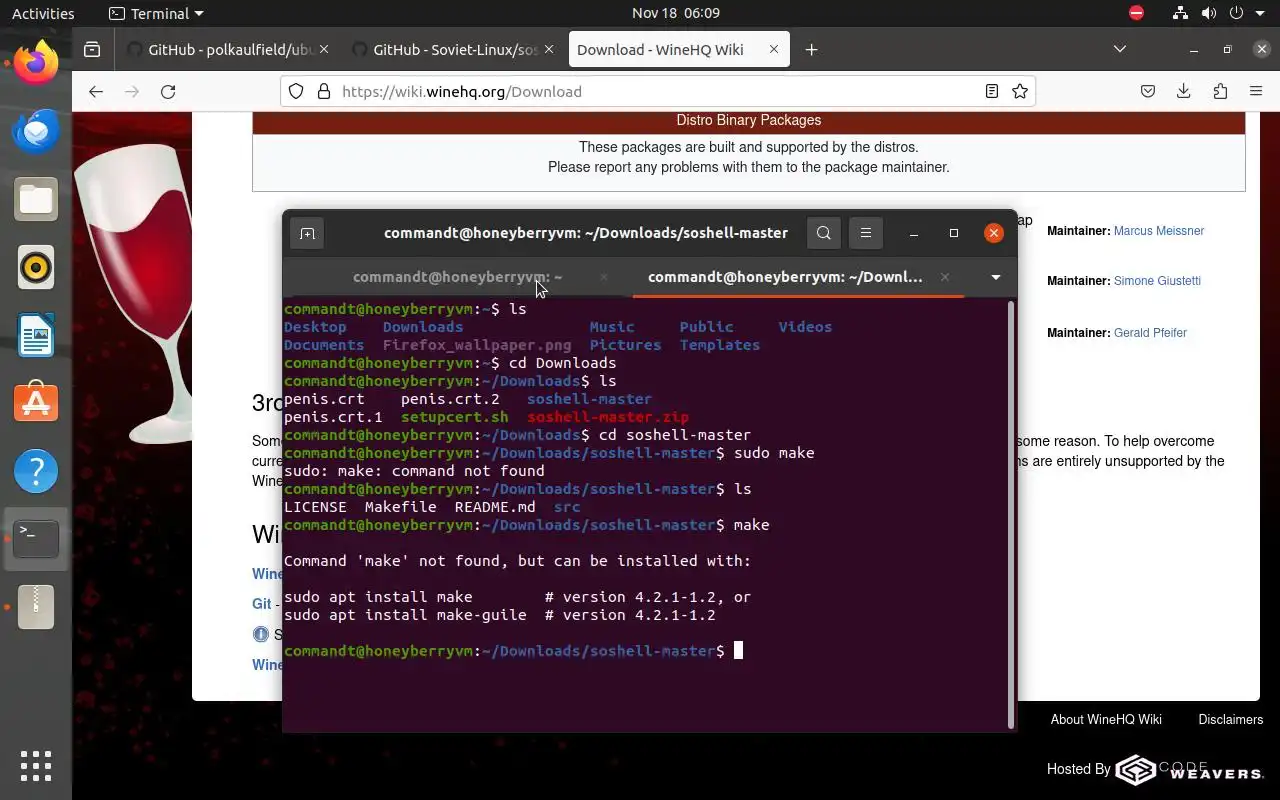Open the Firefox list all tabs chevron
1280x800 pixels.
(x=1120, y=49)
